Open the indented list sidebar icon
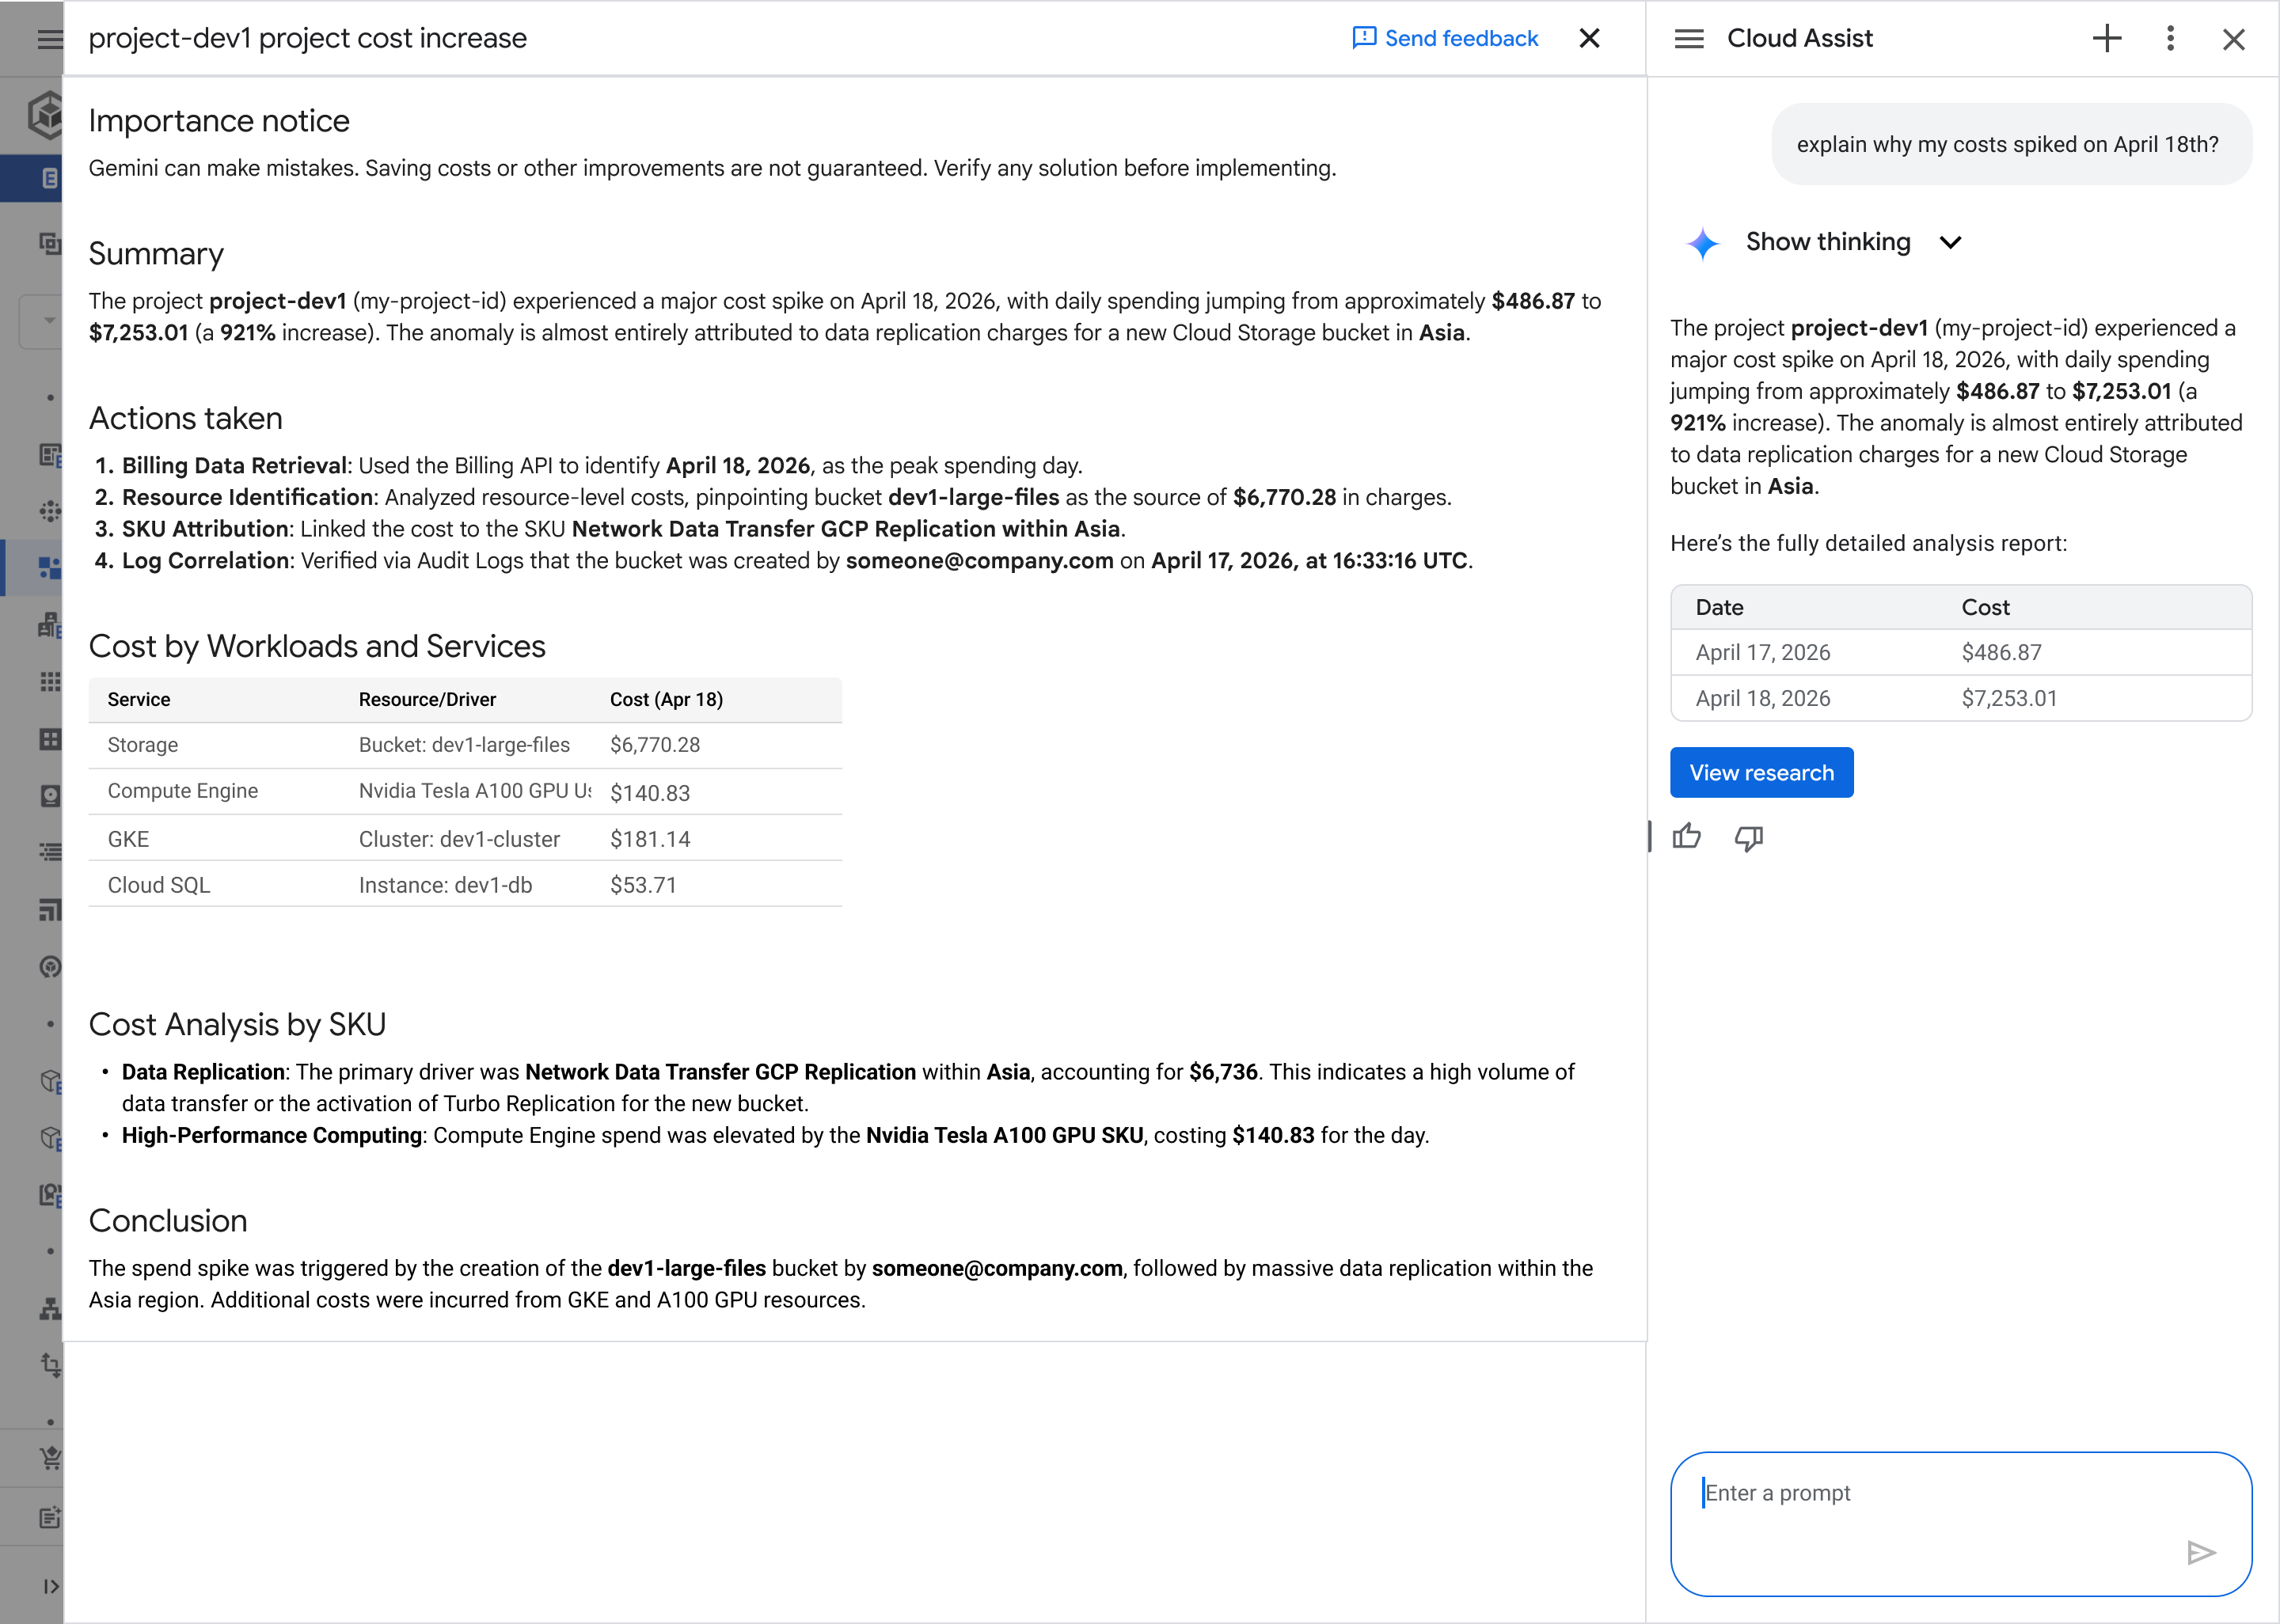 tap(49, 852)
